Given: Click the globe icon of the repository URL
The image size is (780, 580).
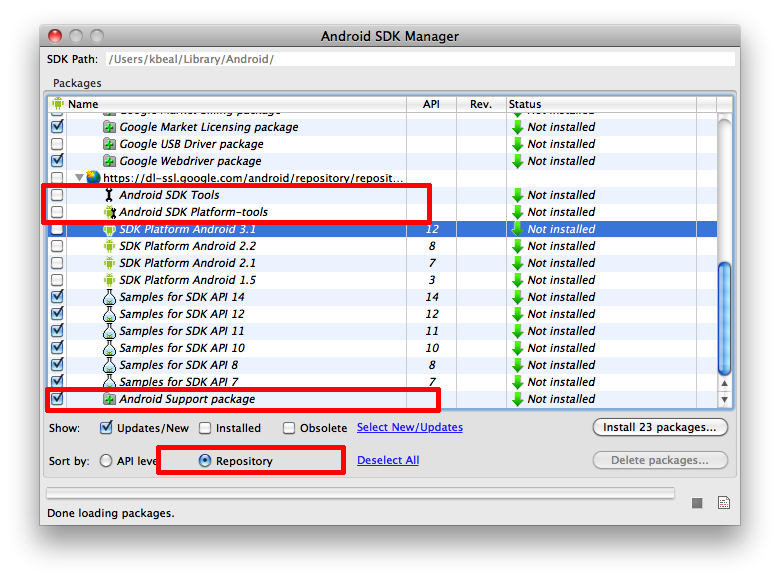Looking at the screenshot, I should coord(93,177).
